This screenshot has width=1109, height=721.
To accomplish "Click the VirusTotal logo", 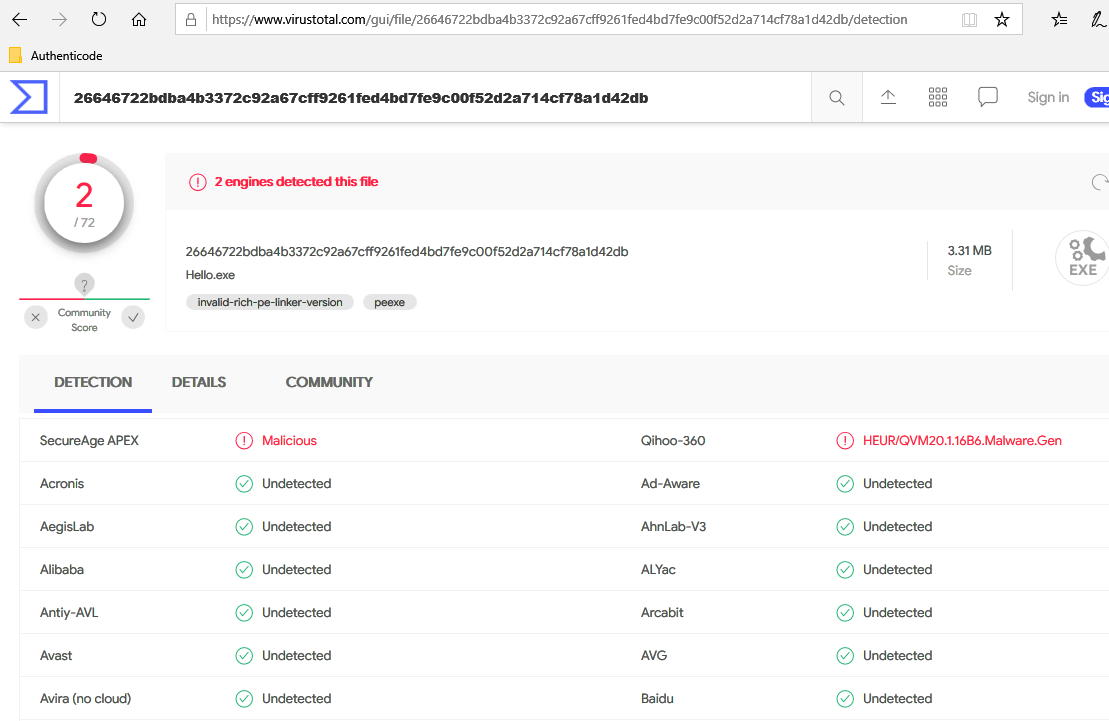I will pyautogui.click(x=29, y=97).
